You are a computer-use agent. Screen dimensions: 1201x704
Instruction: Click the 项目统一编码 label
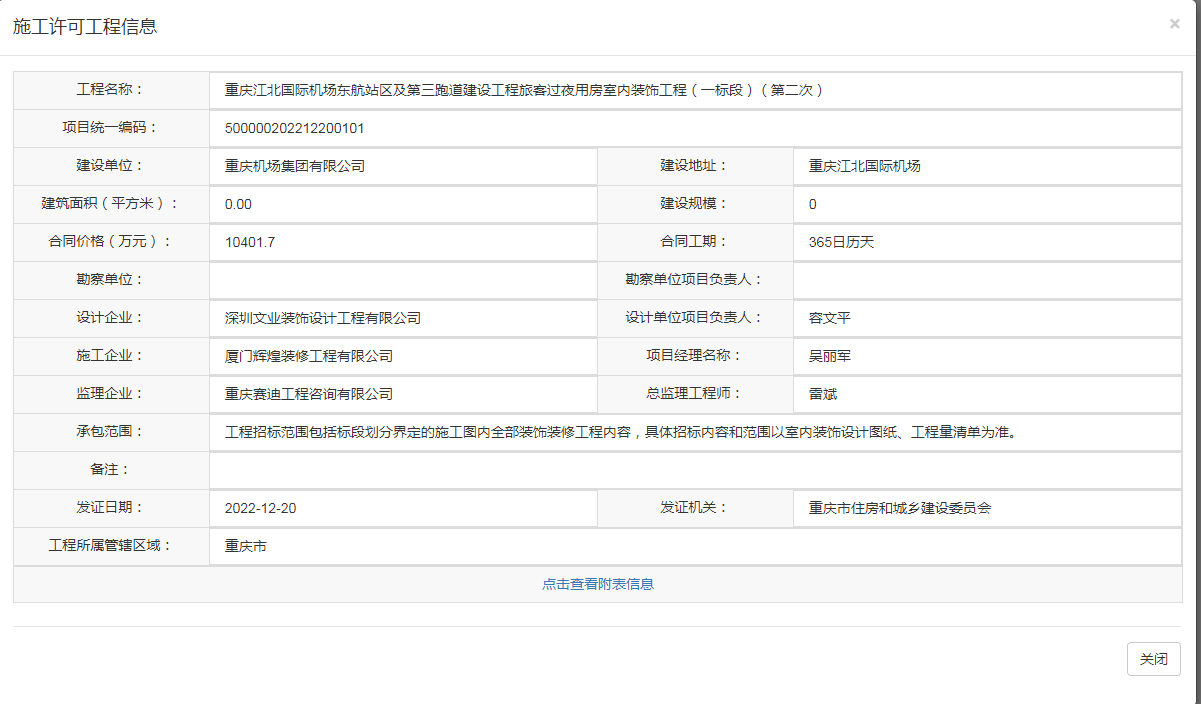(x=111, y=127)
